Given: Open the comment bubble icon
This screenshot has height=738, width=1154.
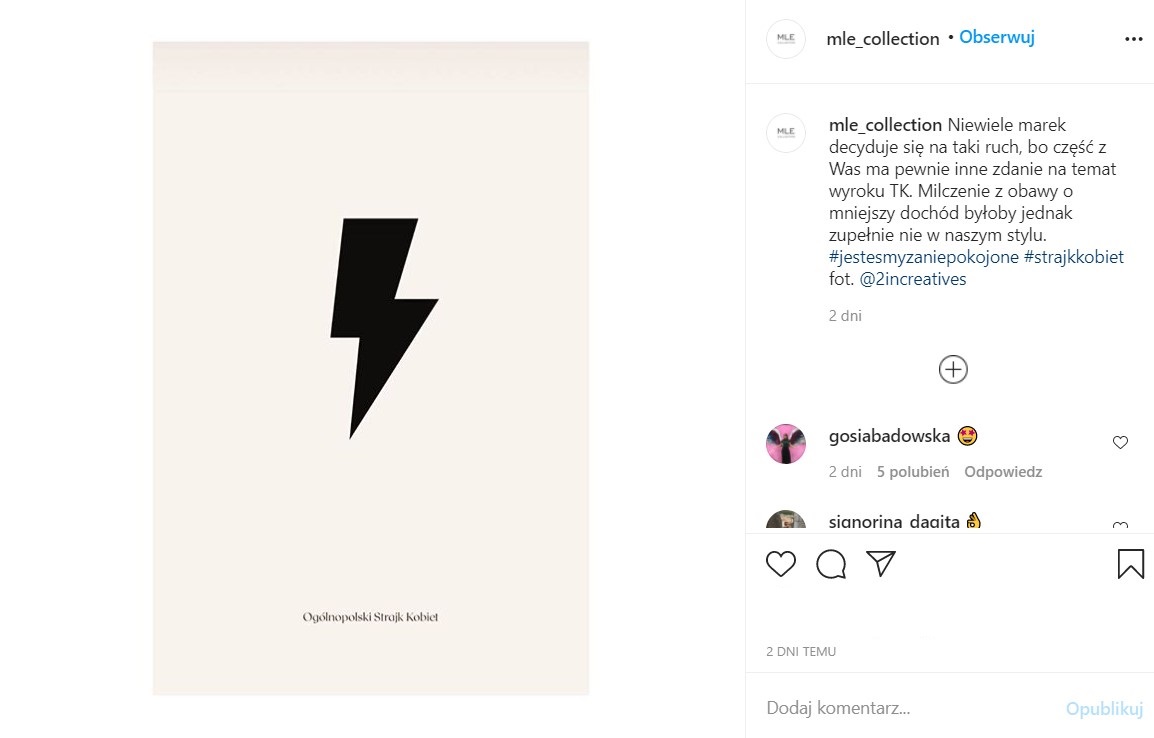Looking at the screenshot, I should coord(831,564).
